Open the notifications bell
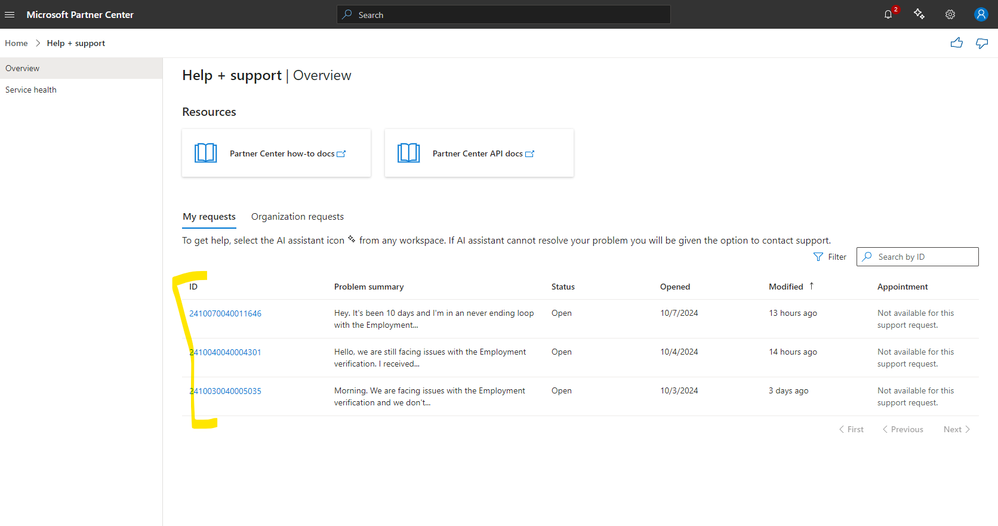 pyautogui.click(x=889, y=14)
